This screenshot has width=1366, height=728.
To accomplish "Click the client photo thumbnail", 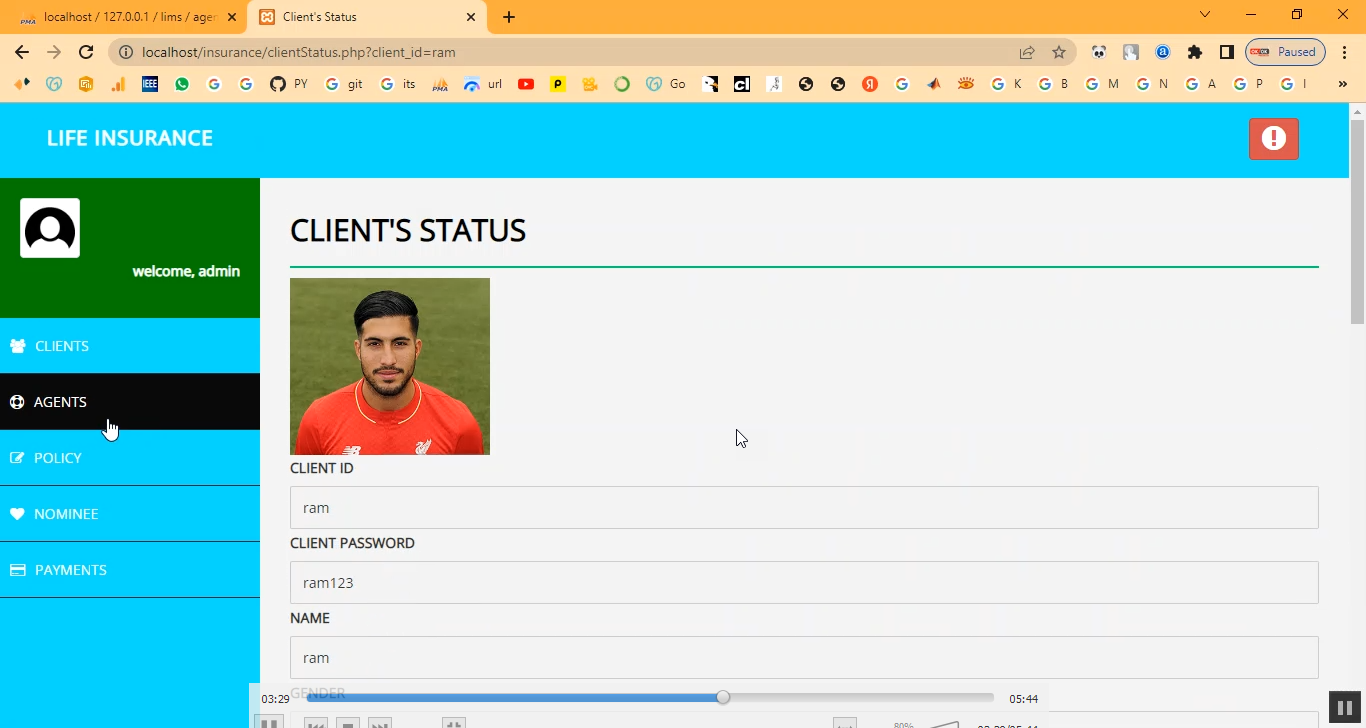I will coord(390,366).
